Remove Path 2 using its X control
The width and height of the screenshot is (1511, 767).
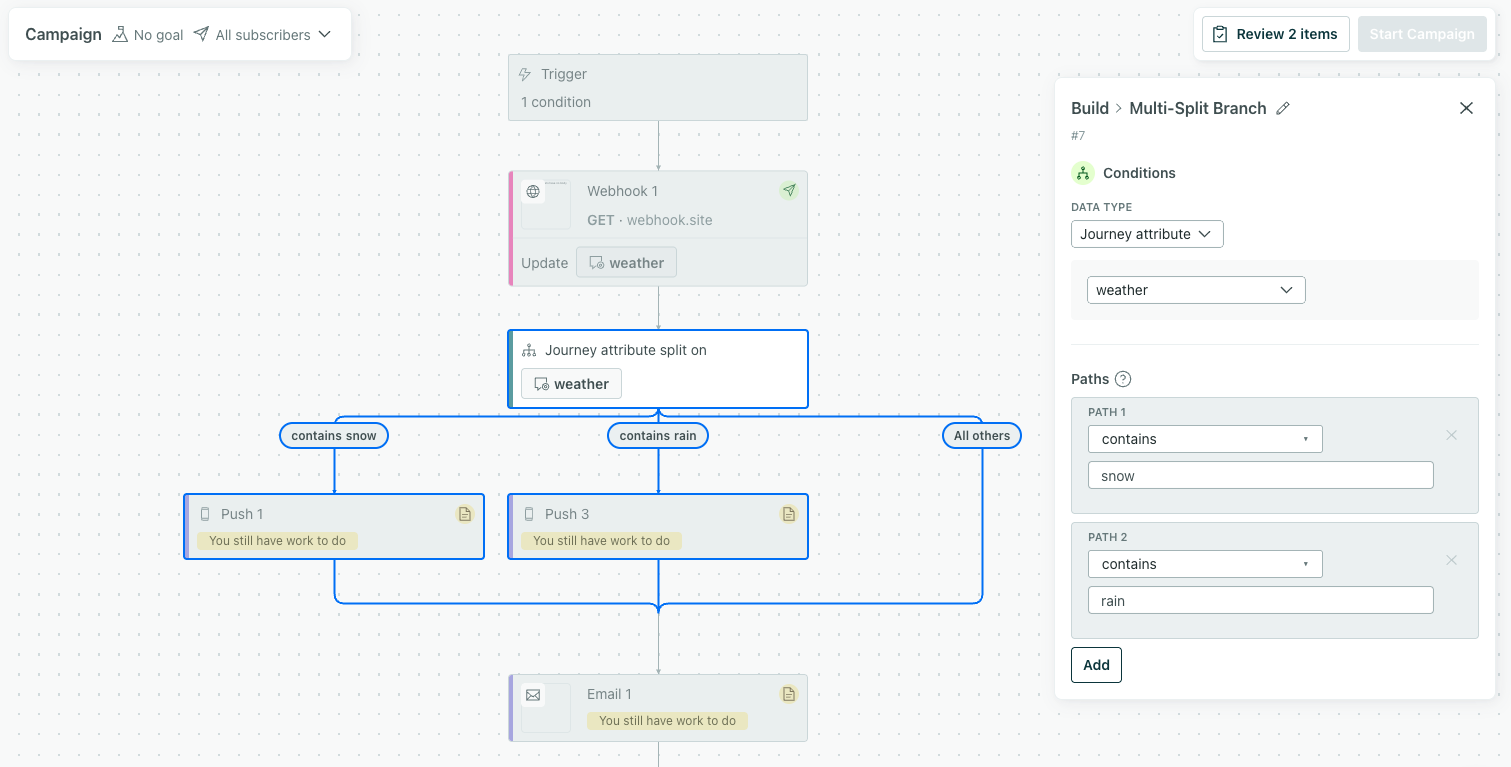point(1451,560)
